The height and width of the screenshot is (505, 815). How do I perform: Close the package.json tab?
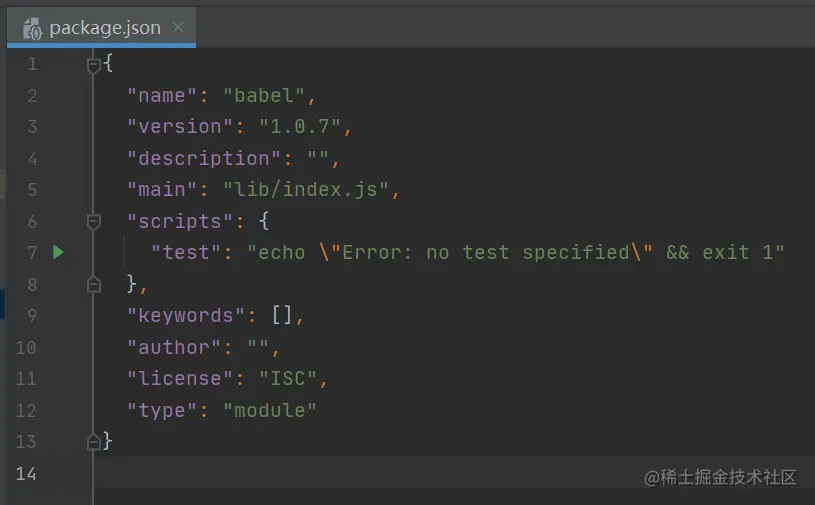tap(178, 27)
